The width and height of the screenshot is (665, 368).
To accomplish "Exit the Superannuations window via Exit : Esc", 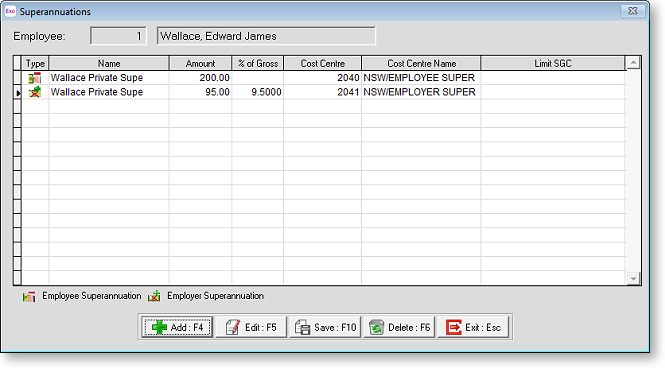I will tap(473, 327).
